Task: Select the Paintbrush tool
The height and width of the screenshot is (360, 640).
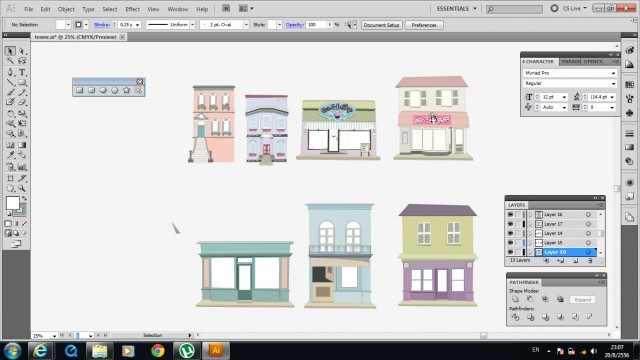Action: point(10,93)
